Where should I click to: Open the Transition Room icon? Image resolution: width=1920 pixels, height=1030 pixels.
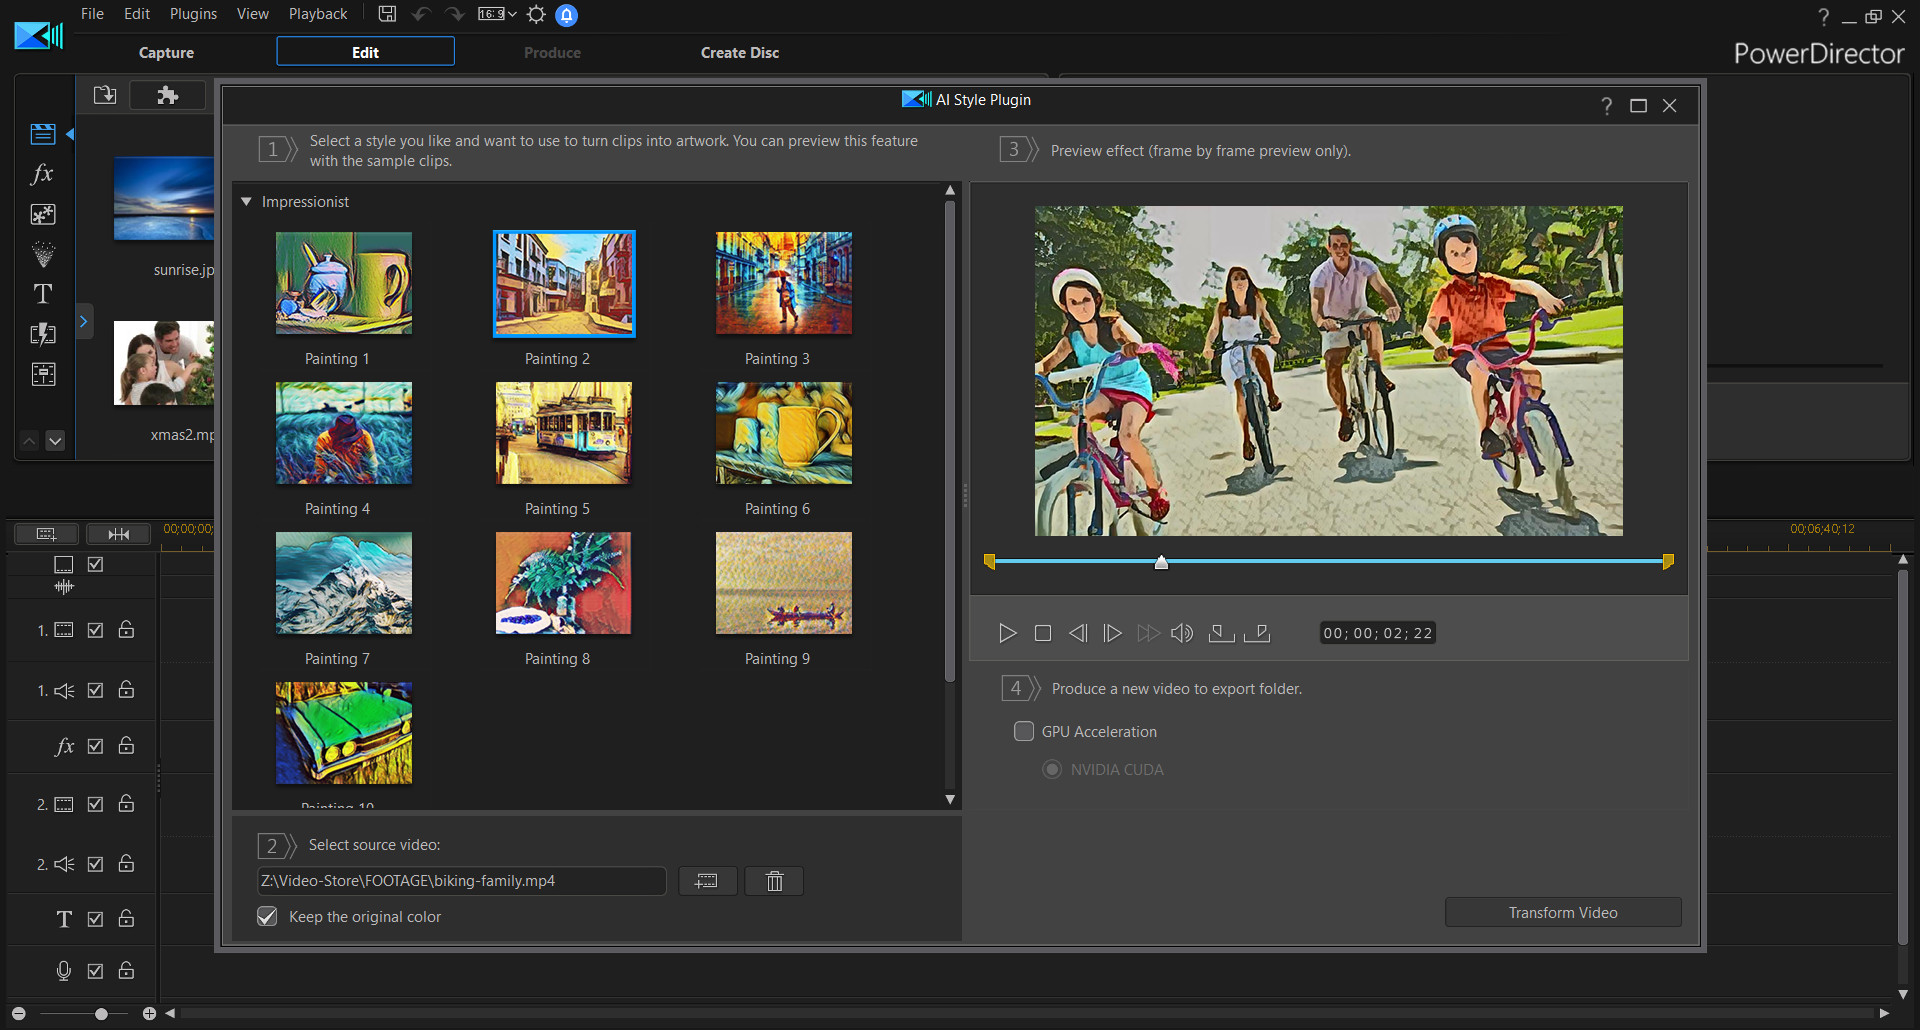pyautogui.click(x=43, y=334)
